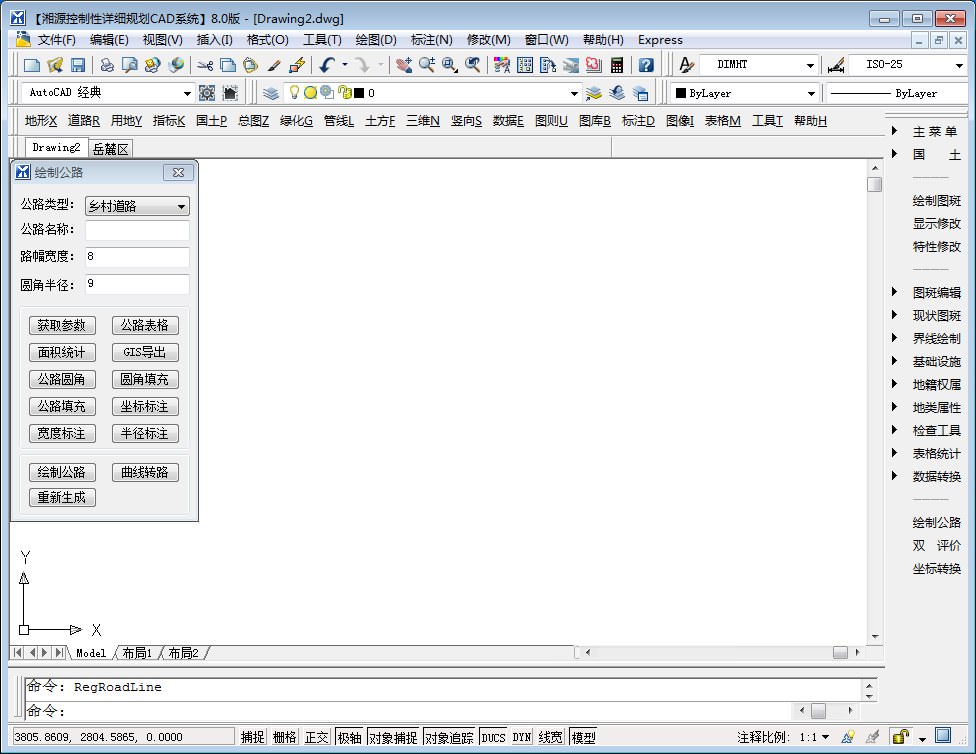
Task: Expand the 基础设施 item in the side menu
Action: 936,361
